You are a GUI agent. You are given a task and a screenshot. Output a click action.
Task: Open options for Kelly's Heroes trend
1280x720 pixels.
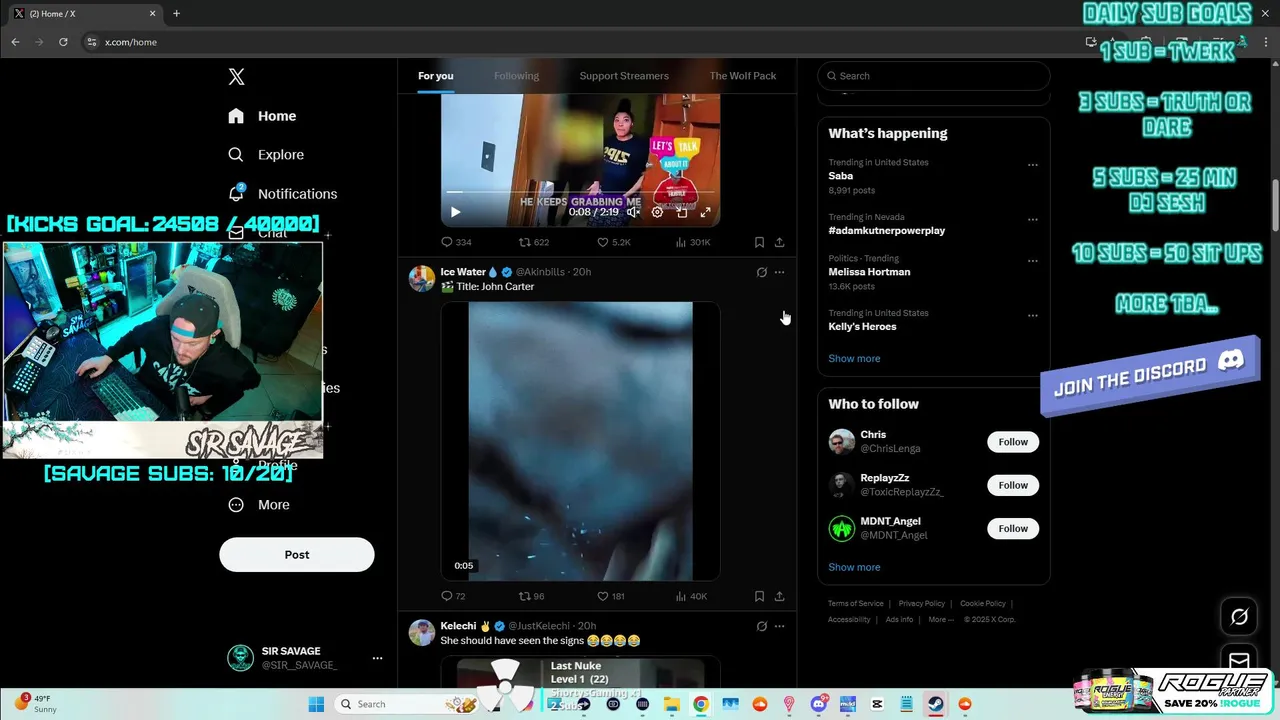pyautogui.click(x=1032, y=315)
